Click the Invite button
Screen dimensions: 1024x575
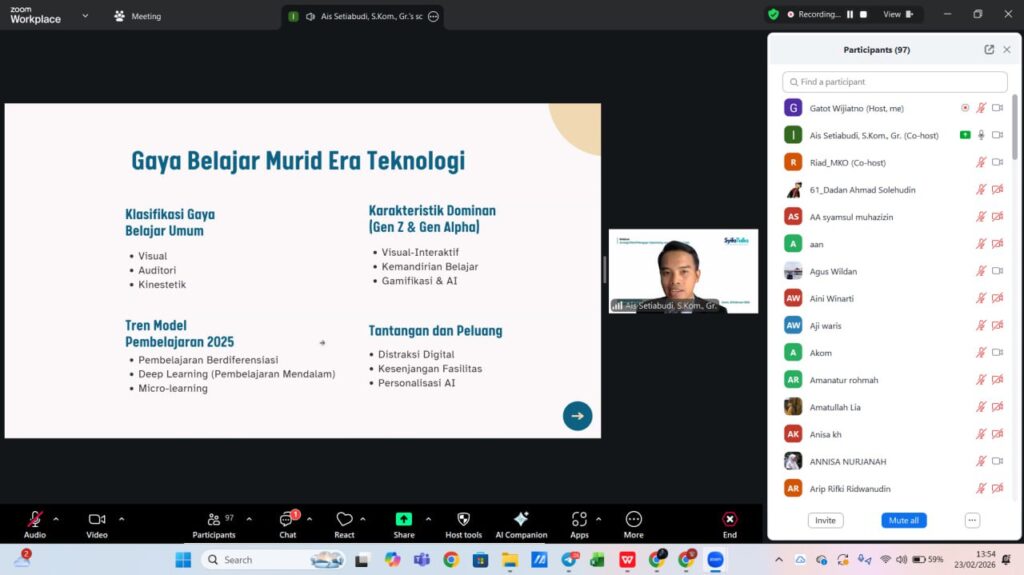pyautogui.click(x=825, y=521)
